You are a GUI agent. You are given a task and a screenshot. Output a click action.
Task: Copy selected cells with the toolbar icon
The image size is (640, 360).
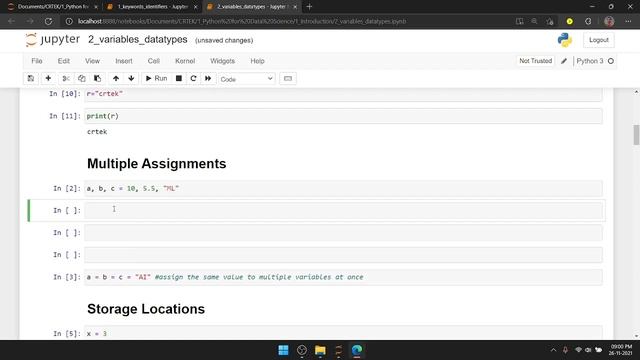click(82, 78)
